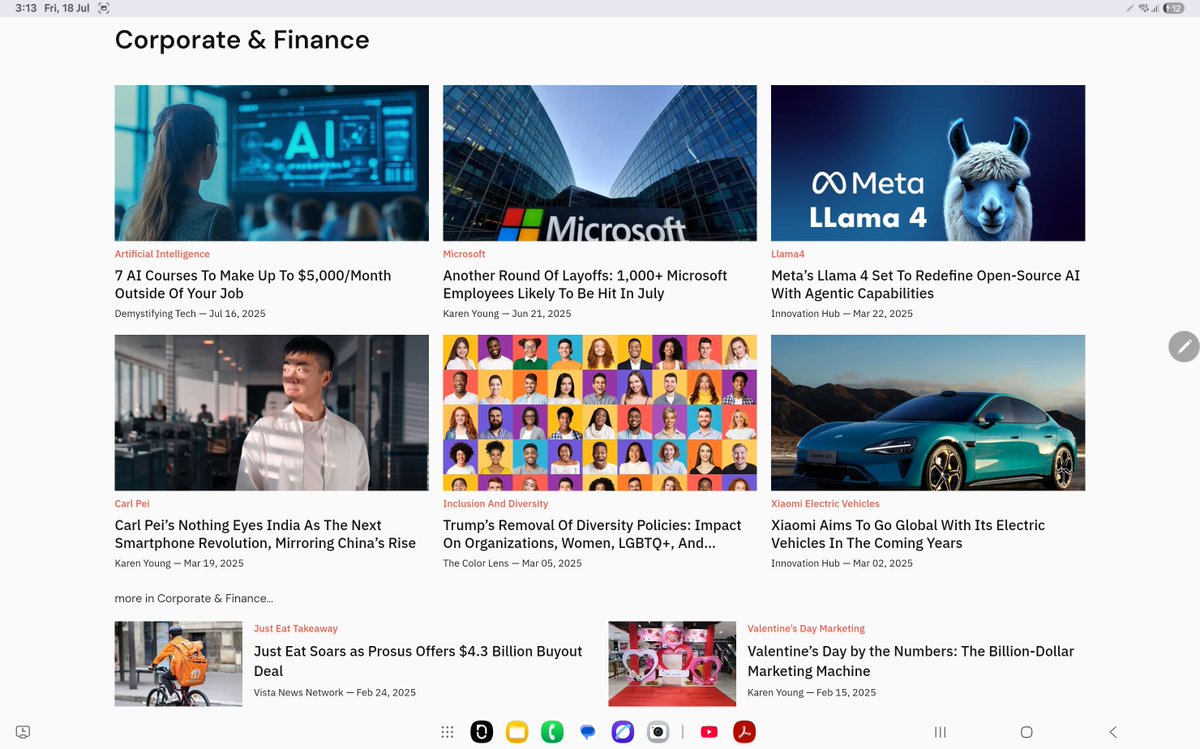Click the Valentine's hearts display thumbnail

[672, 664]
